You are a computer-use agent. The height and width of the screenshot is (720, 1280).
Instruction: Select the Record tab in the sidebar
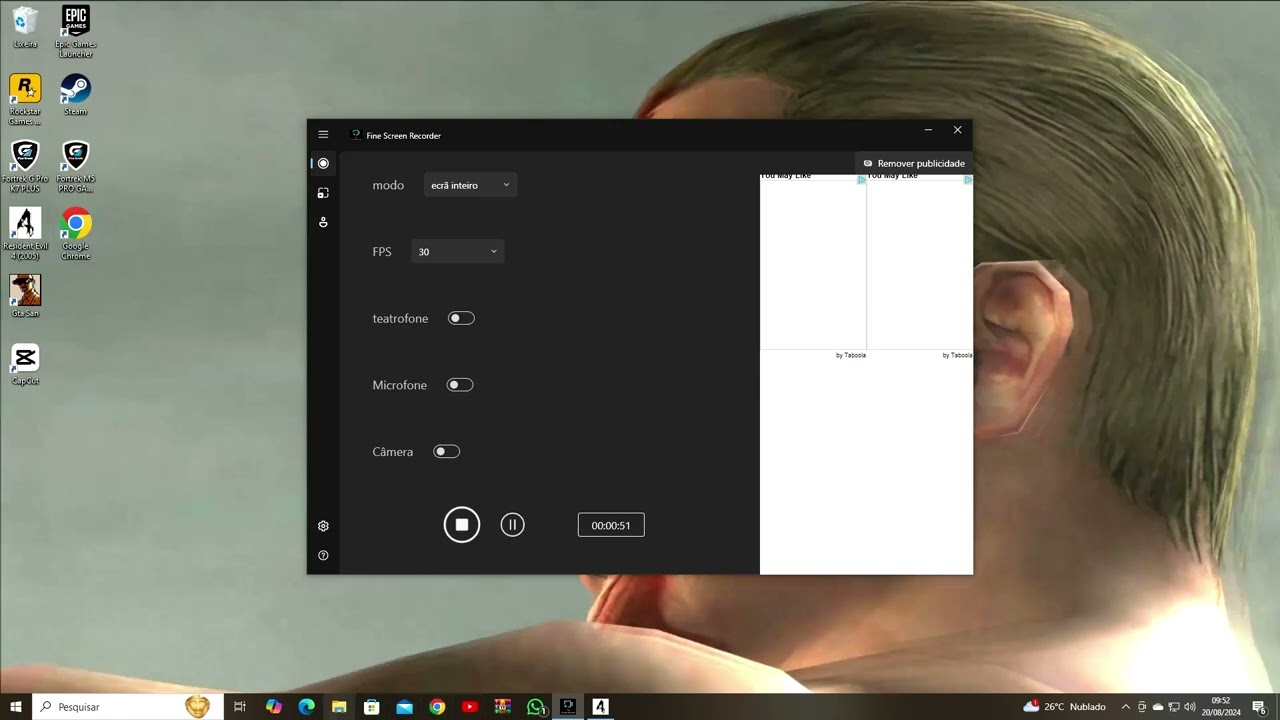[x=323, y=163]
